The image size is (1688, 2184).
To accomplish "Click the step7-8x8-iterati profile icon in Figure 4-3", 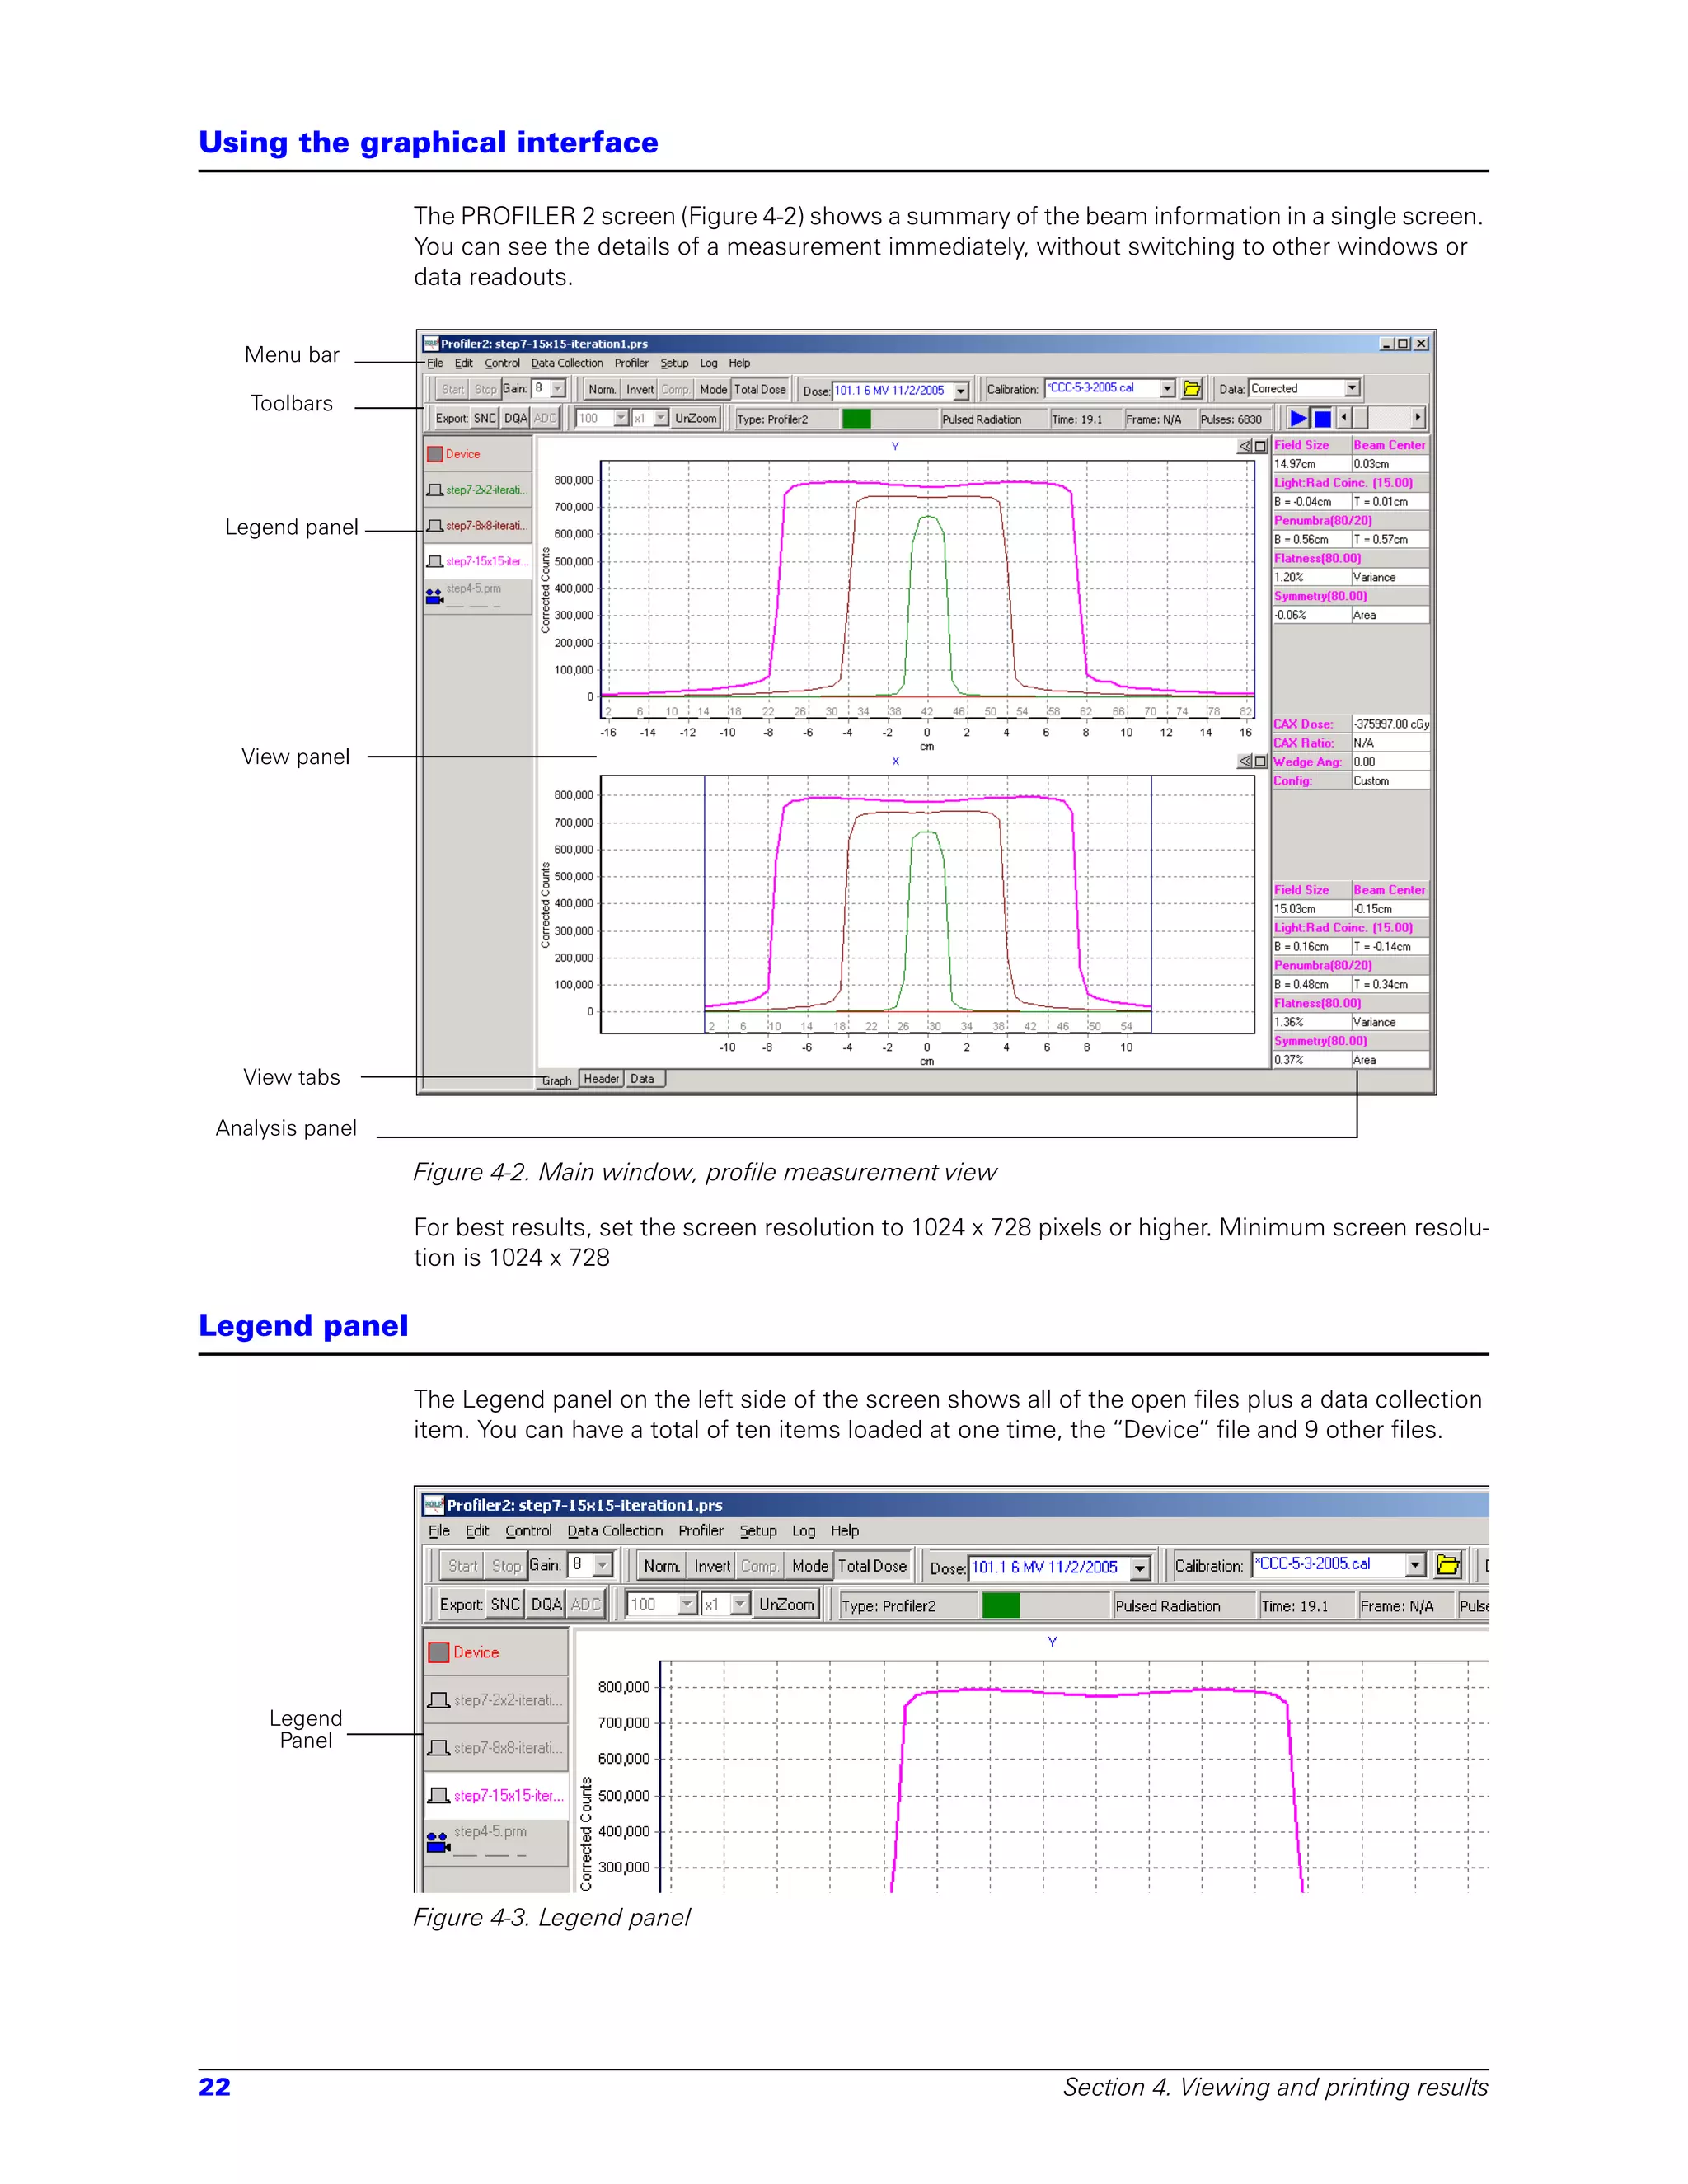I will pyautogui.click(x=439, y=1748).
